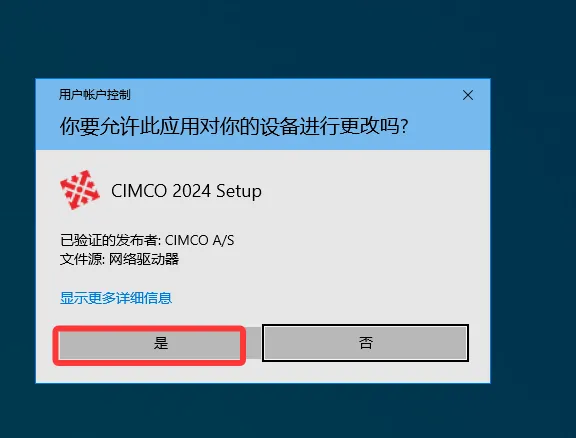Viewport: 576px width, 438px height.
Task: Open the 显示更多详细信息 link
Action: (x=116, y=298)
